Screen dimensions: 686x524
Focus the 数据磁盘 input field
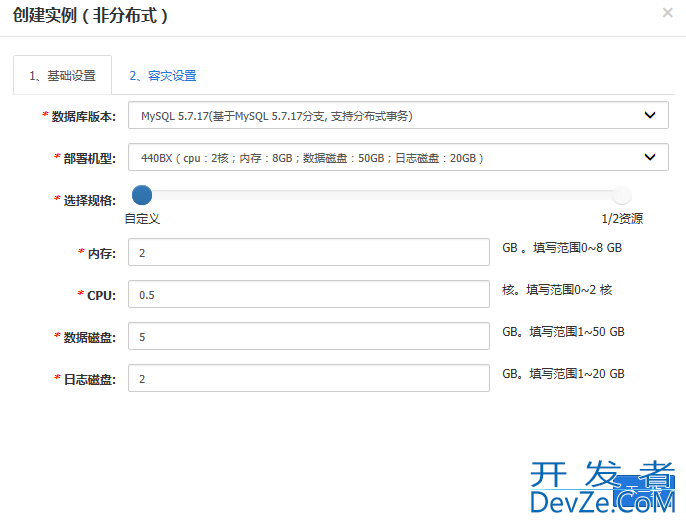(309, 336)
